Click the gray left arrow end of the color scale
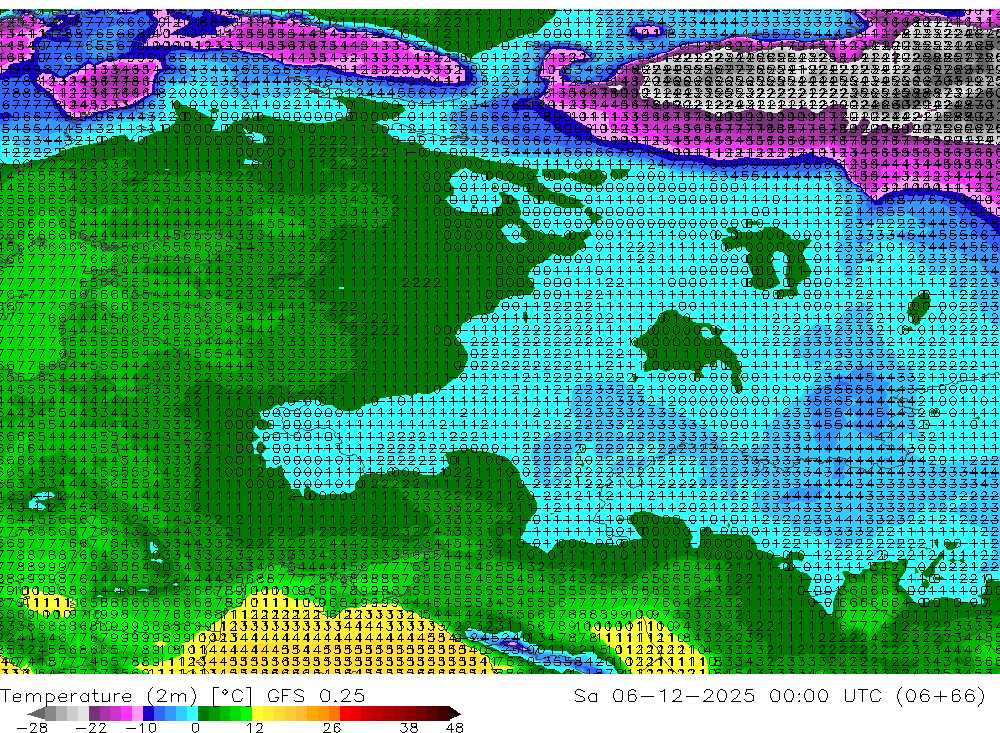Image resolution: width=1000 pixels, height=733 pixels. pos(36,713)
